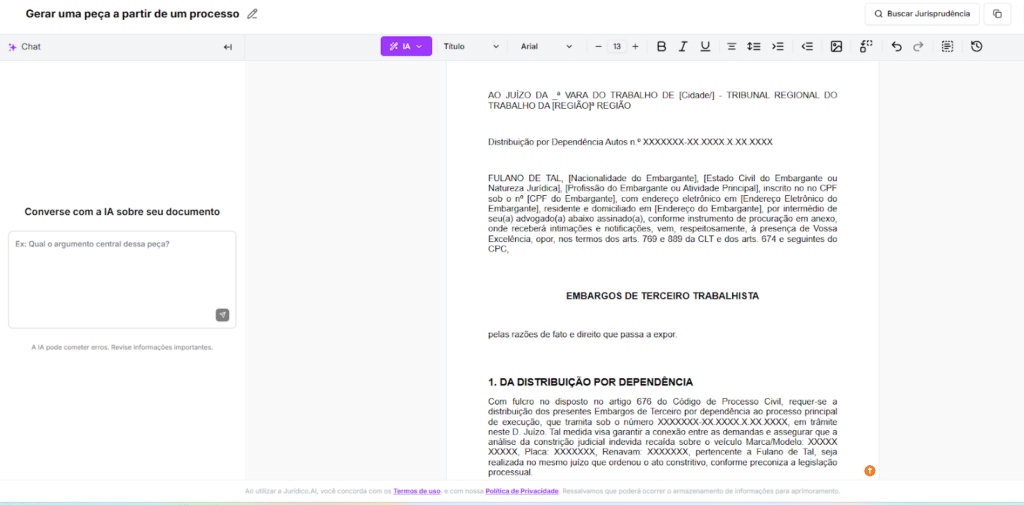This screenshot has height=505, width=1024.
Task: Click the Buscar Jurisprudência button
Action: coord(922,14)
